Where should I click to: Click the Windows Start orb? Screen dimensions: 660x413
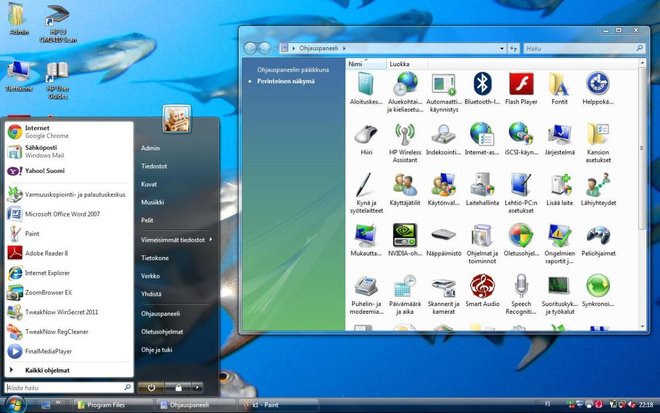(15, 405)
